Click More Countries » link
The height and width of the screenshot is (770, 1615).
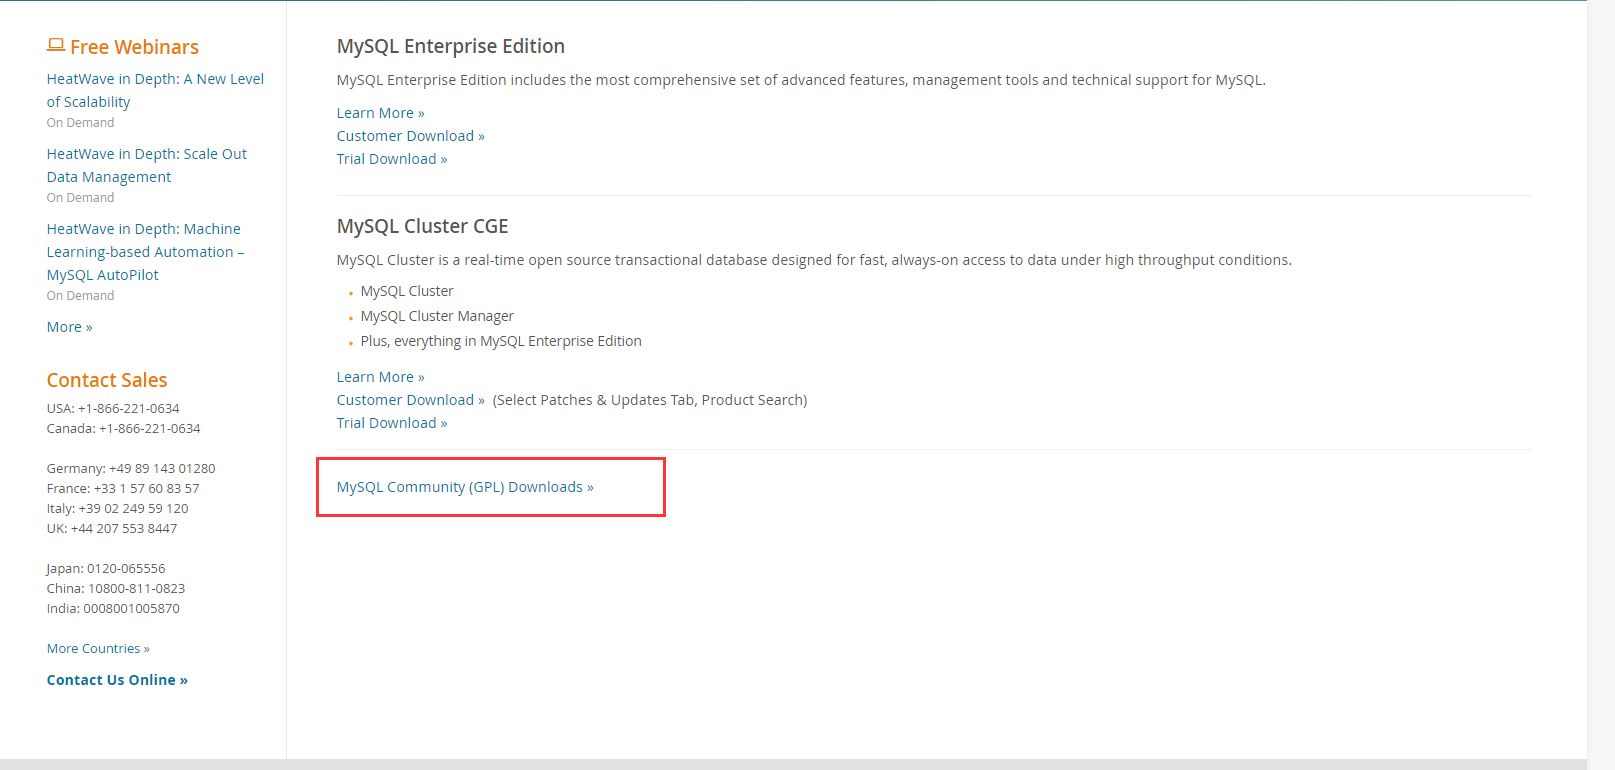pyautogui.click(x=98, y=648)
